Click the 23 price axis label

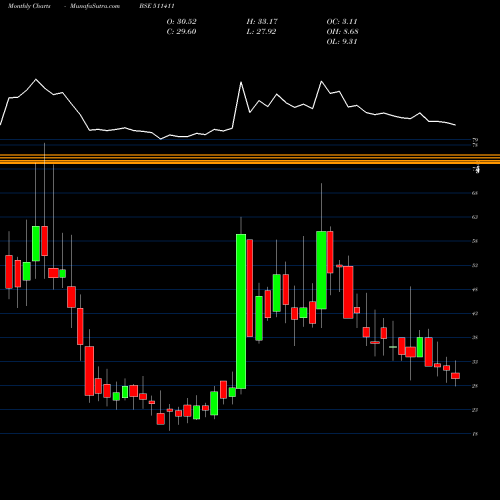pos(475,410)
